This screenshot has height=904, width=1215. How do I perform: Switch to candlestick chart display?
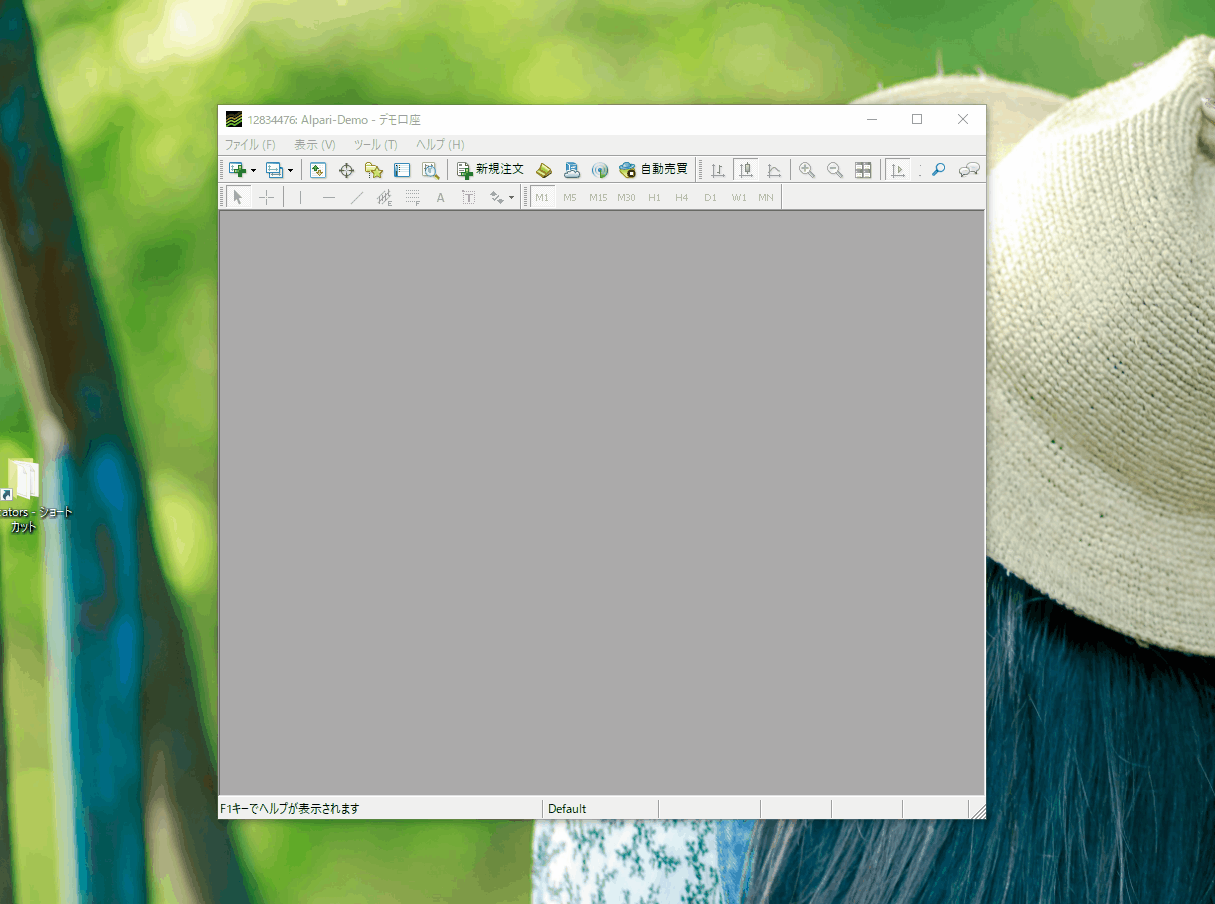click(746, 170)
